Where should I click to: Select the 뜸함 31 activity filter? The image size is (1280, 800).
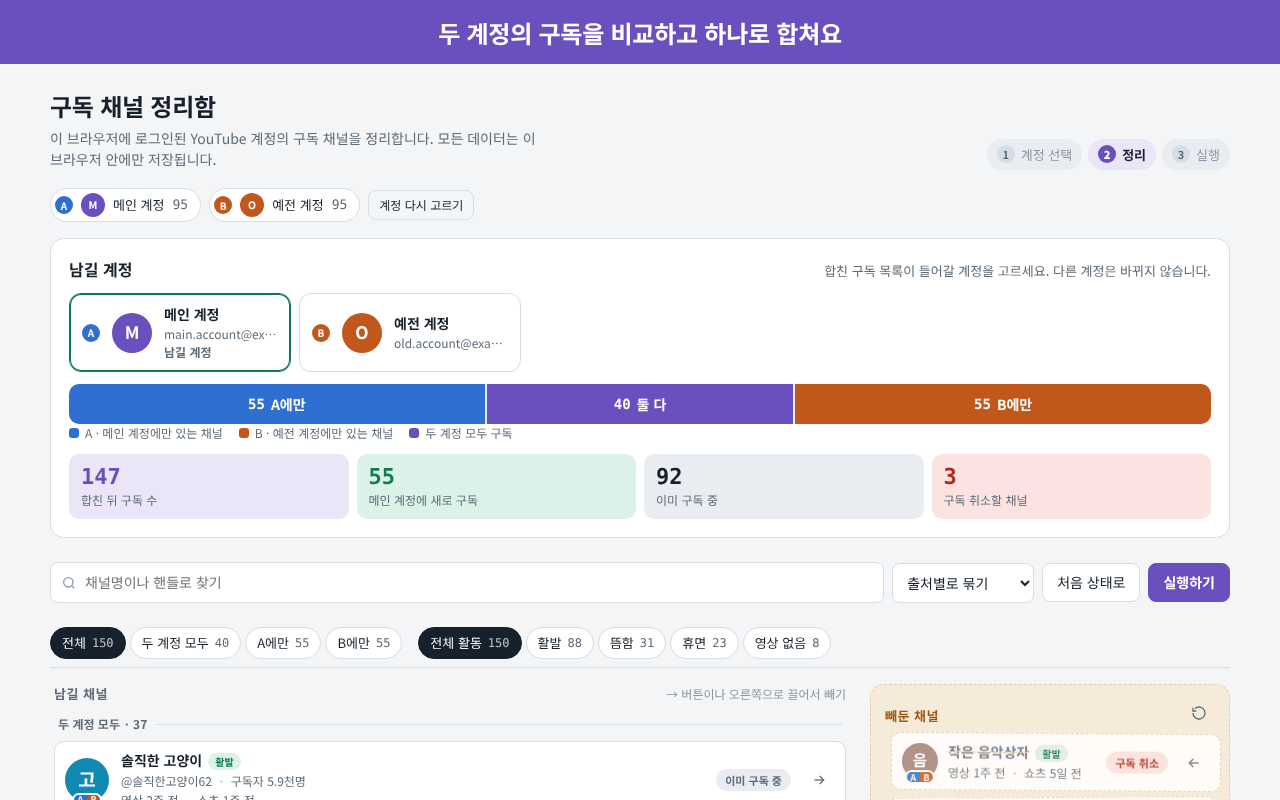[x=632, y=643]
